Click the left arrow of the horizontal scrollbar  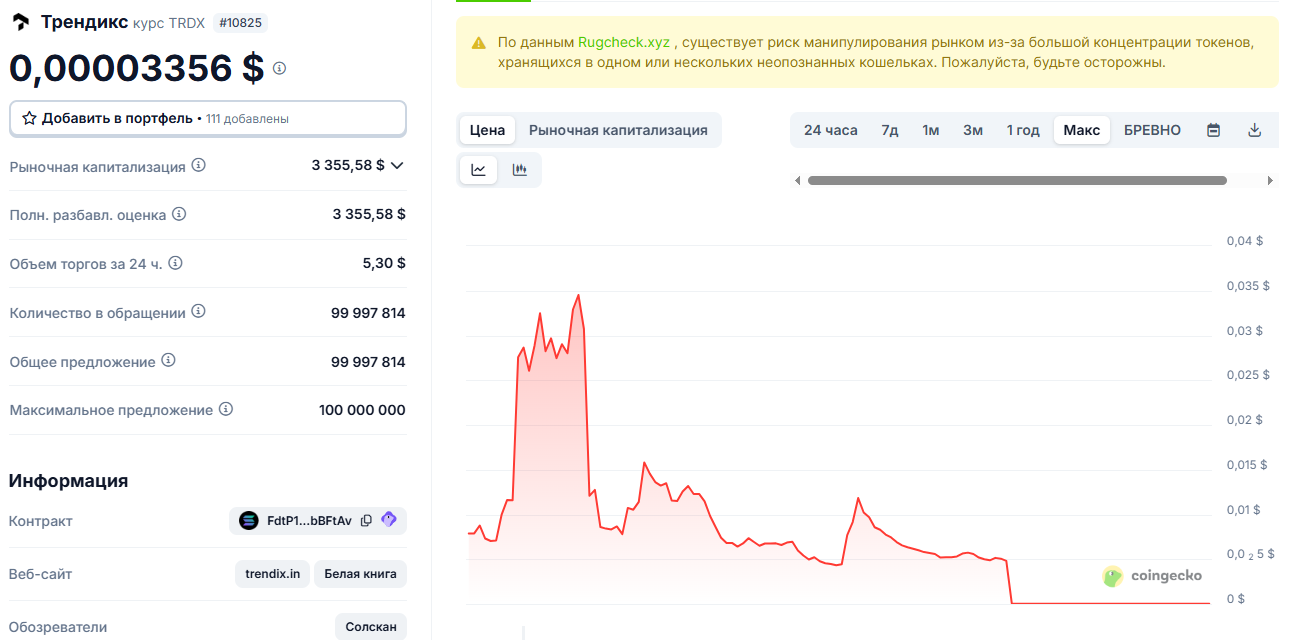(797, 181)
